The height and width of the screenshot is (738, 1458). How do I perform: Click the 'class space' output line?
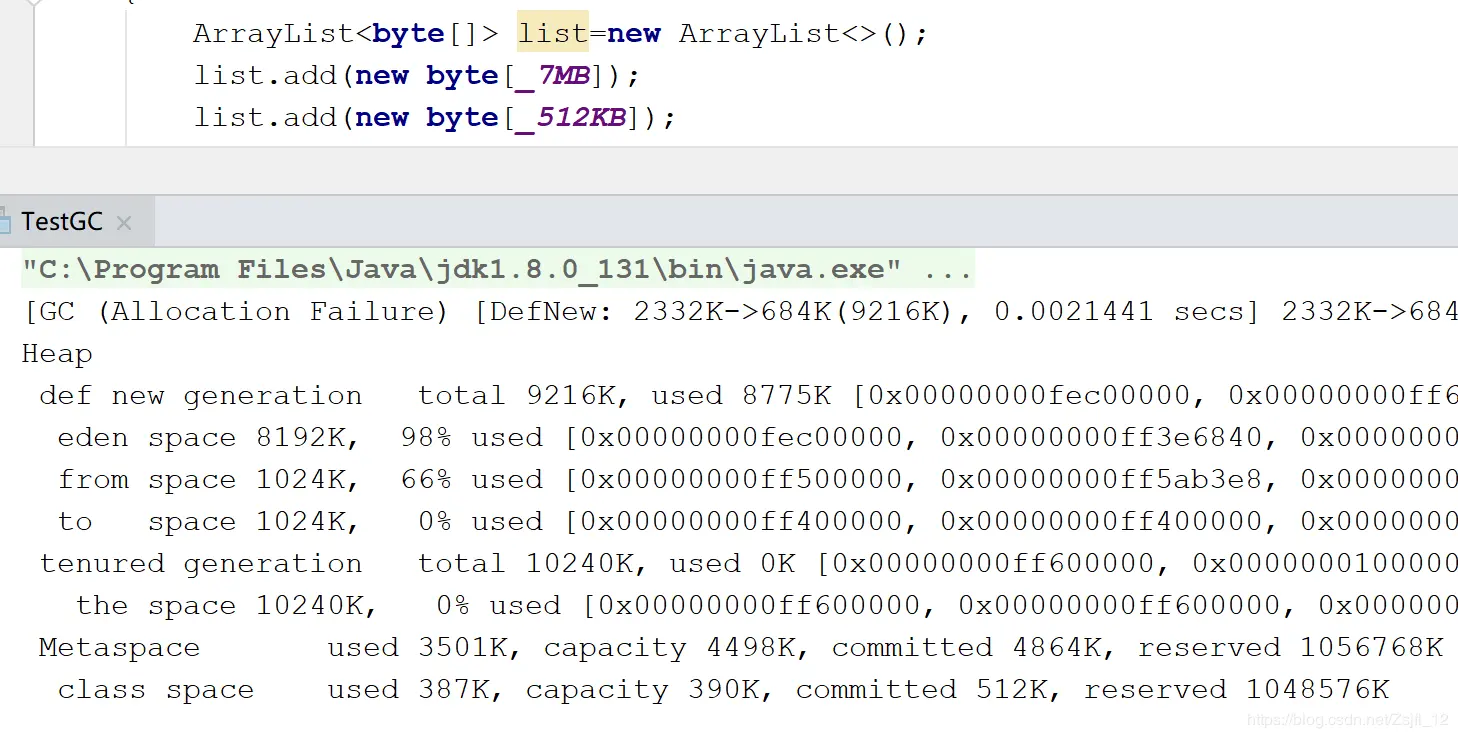click(723, 690)
